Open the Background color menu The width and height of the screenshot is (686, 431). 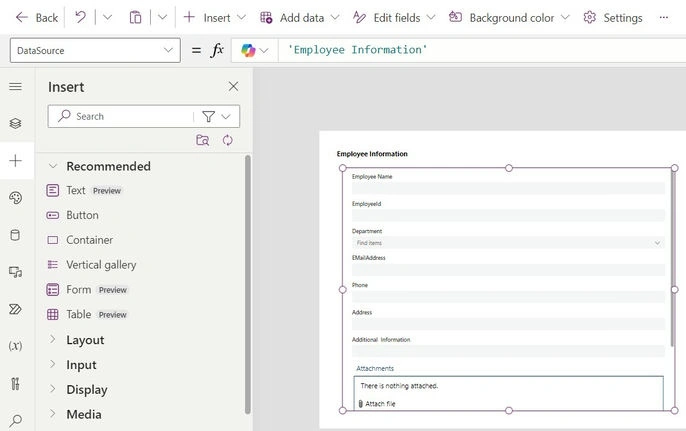point(509,18)
